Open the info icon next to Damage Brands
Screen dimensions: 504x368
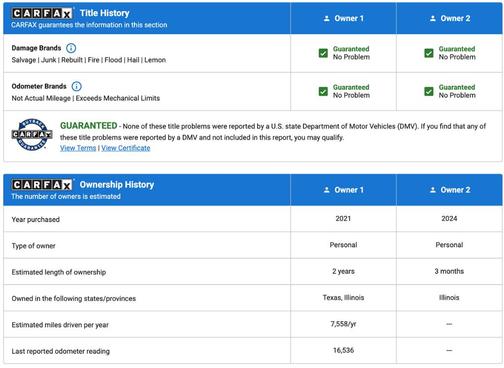tap(71, 48)
